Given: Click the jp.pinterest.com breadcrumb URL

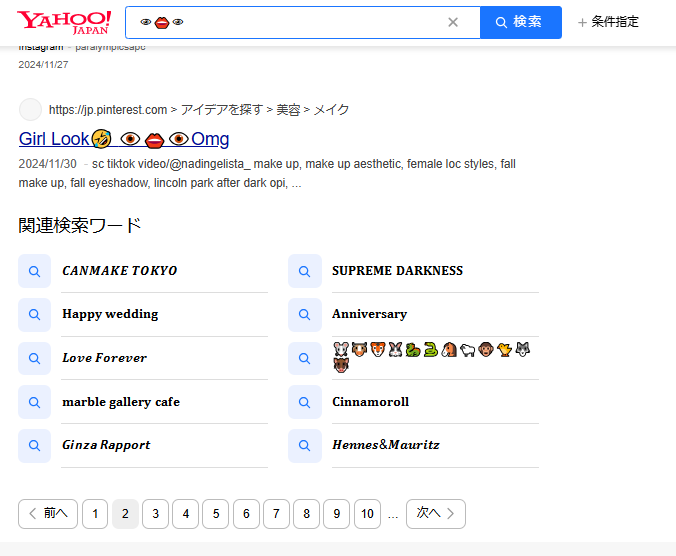Looking at the screenshot, I should point(108,110).
